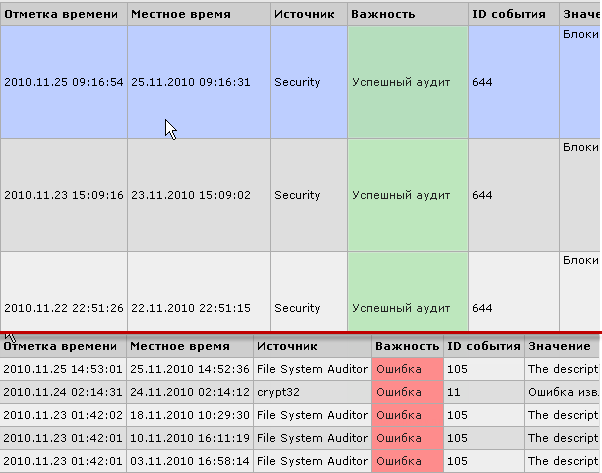Image resolution: width=602 pixels, height=473 pixels.
Task: Grab the red divider between the tables
Action: click(x=300, y=332)
